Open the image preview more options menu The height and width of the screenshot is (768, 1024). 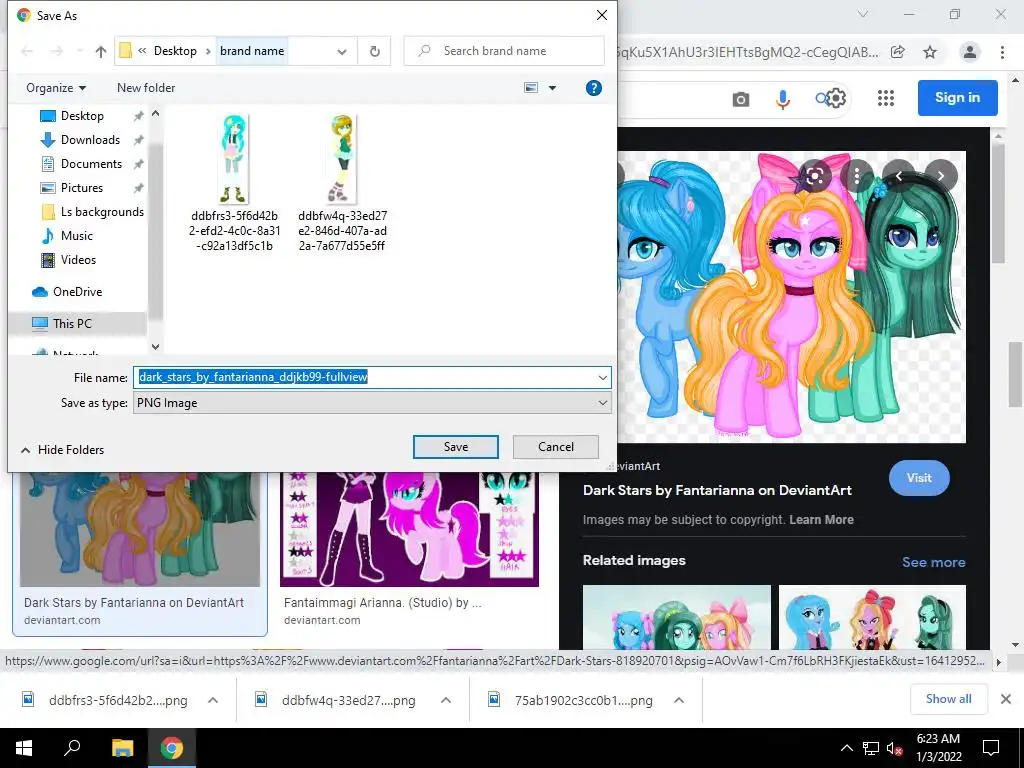(x=857, y=176)
